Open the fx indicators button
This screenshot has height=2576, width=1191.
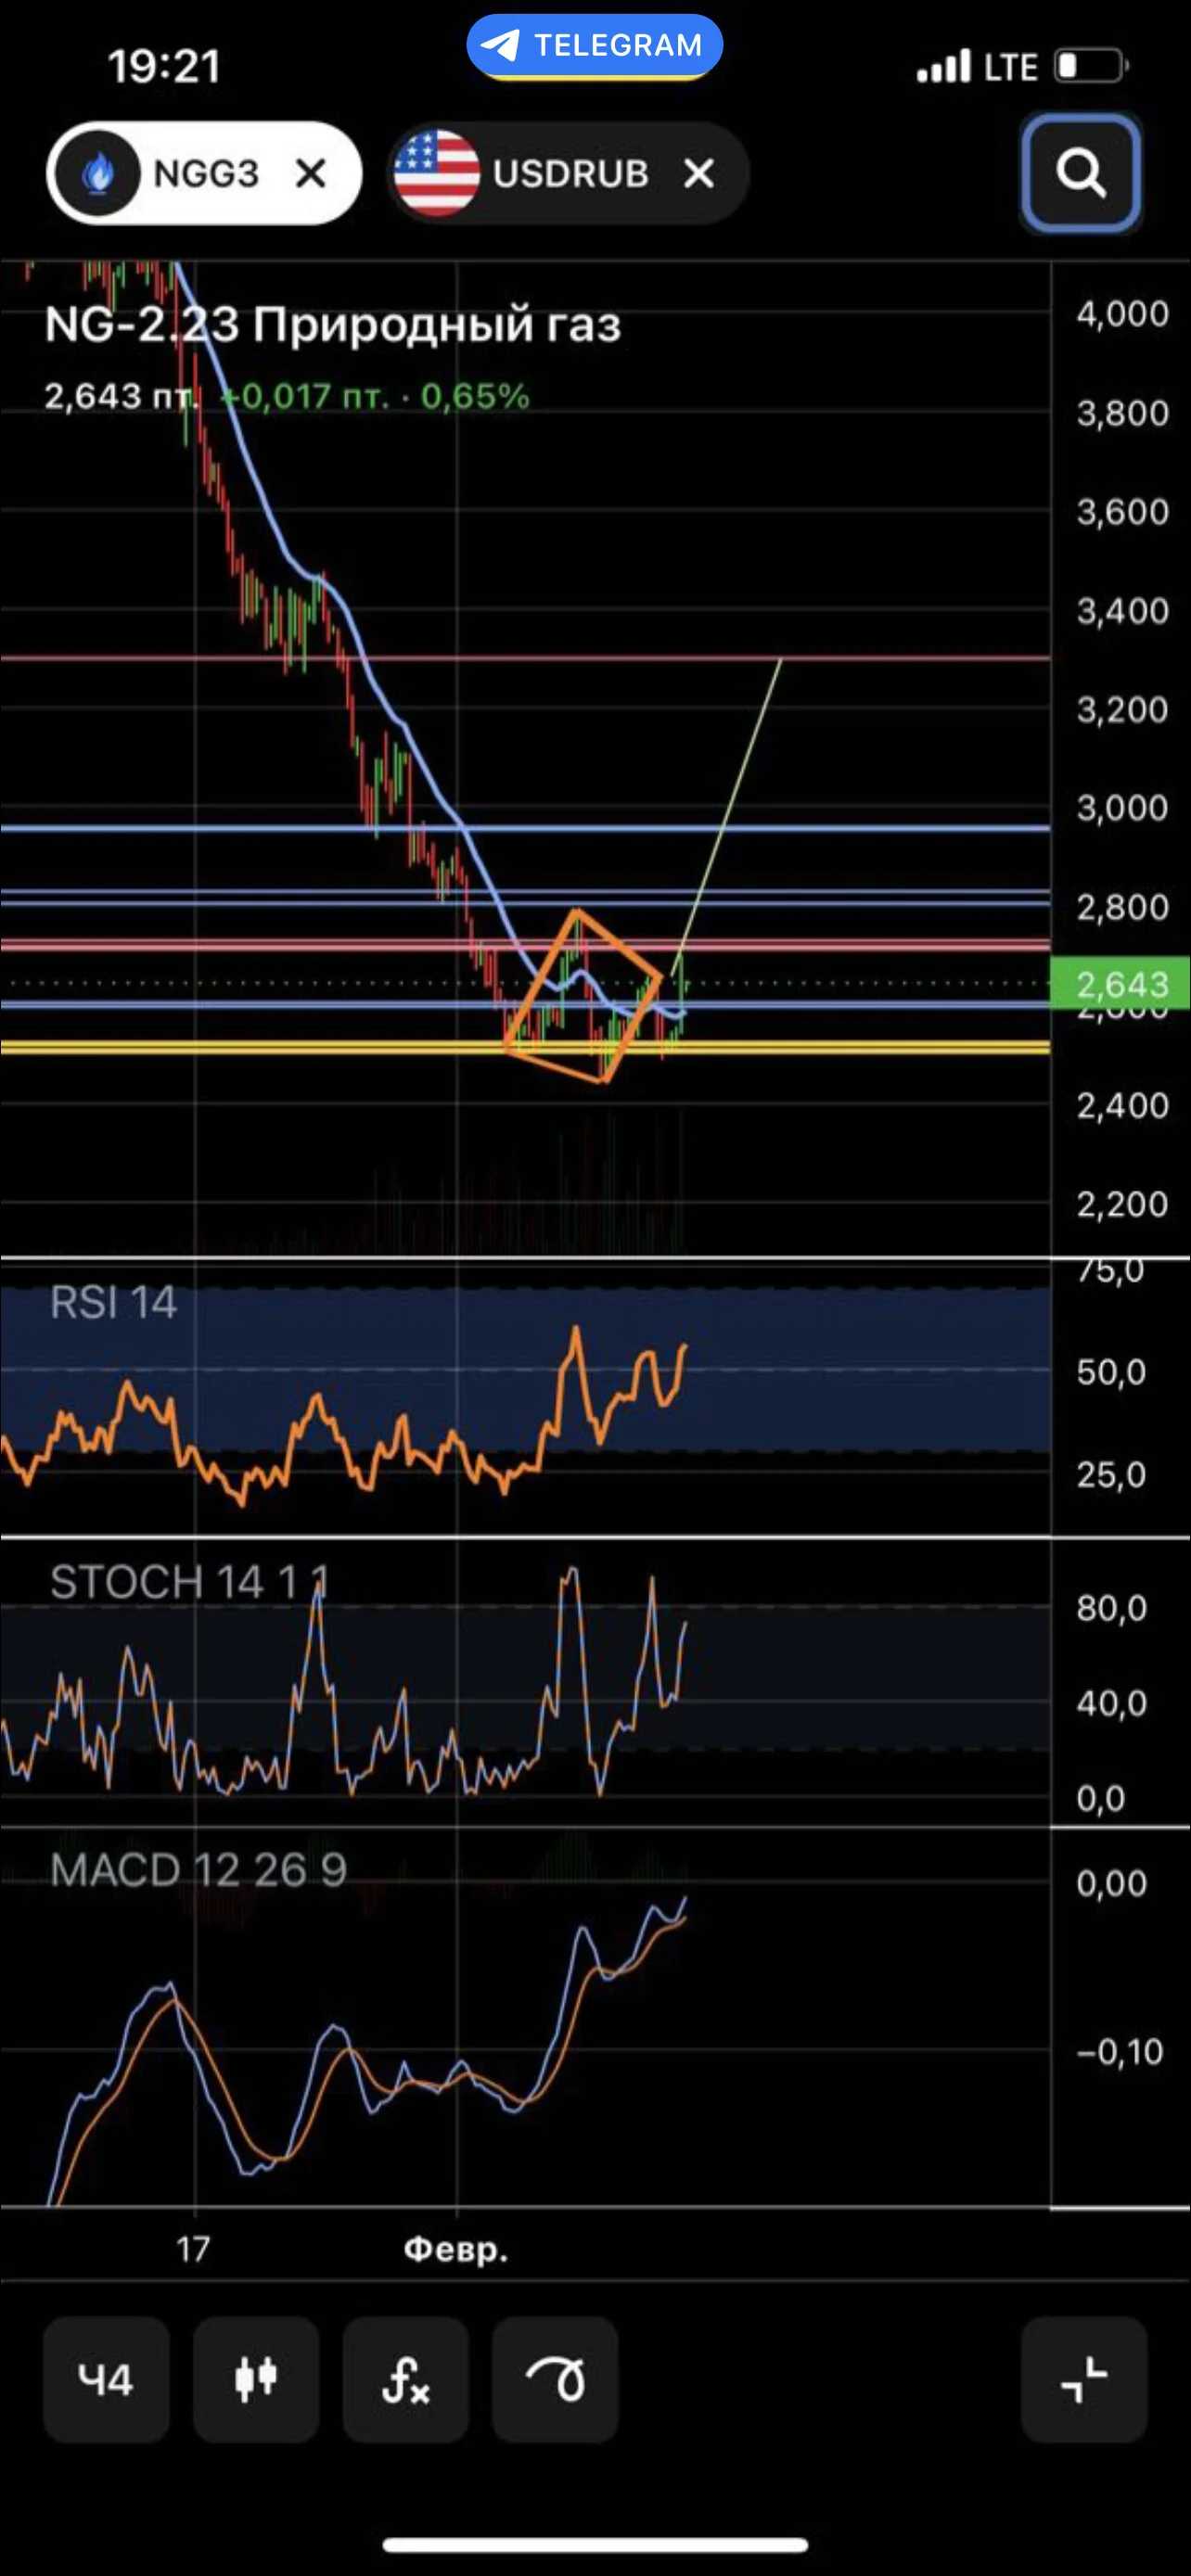pyautogui.click(x=406, y=2380)
